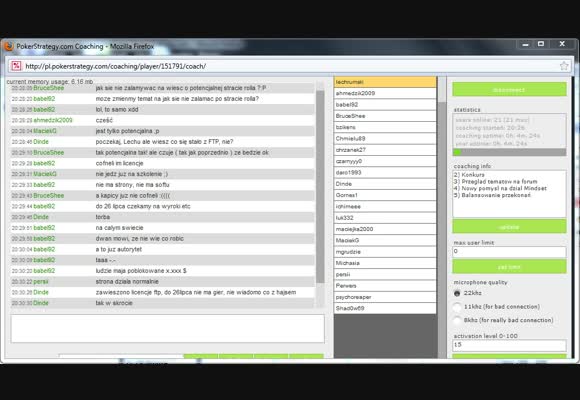
Task: Maximize the Firefox coaching window
Action: (x=541, y=44)
